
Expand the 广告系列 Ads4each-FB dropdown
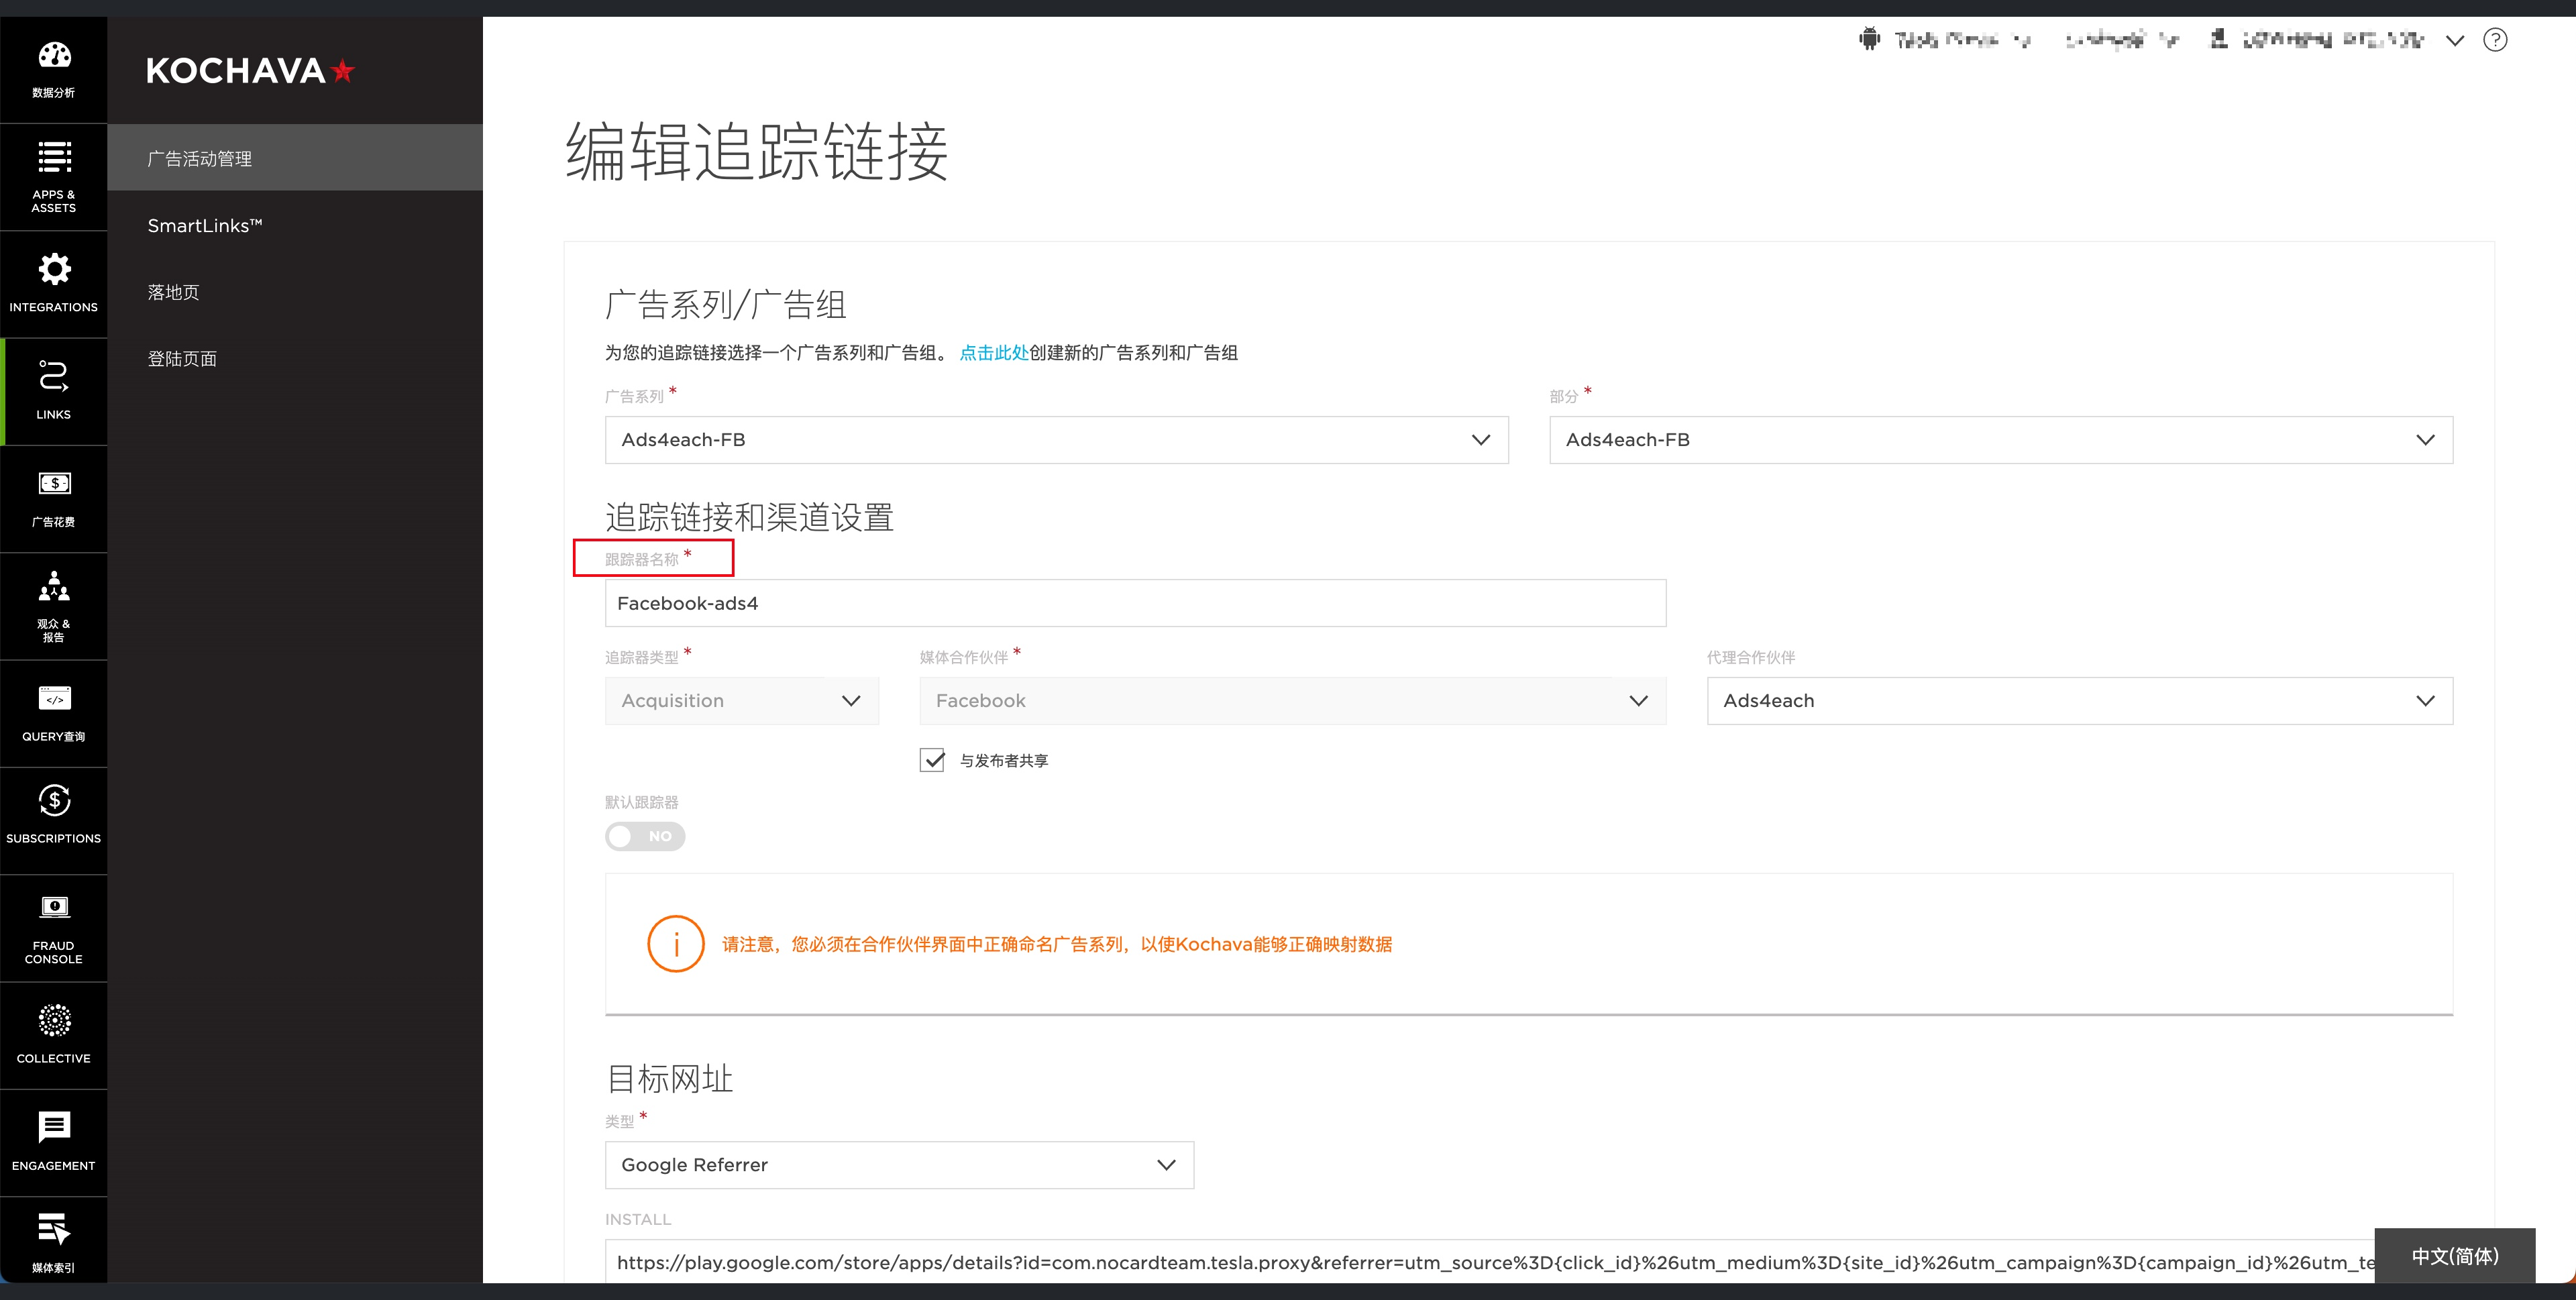[x=1056, y=440]
